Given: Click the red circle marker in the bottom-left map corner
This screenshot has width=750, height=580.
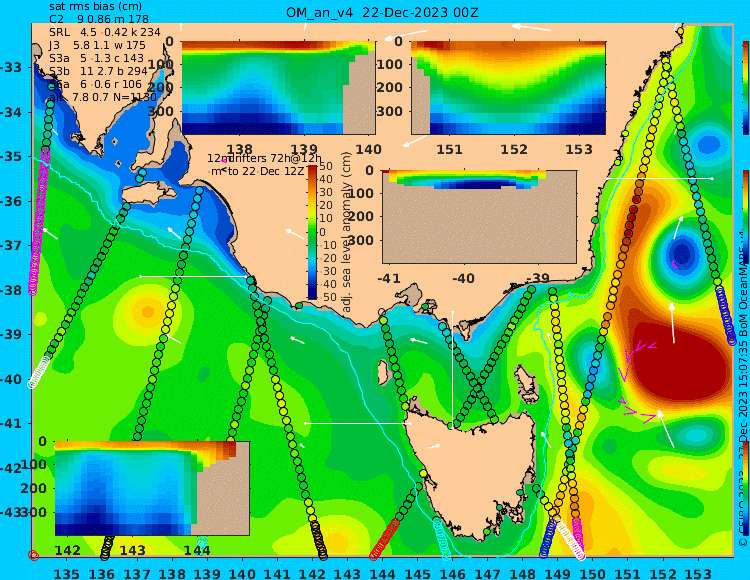Looking at the screenshot, I should tap(33, 555).
